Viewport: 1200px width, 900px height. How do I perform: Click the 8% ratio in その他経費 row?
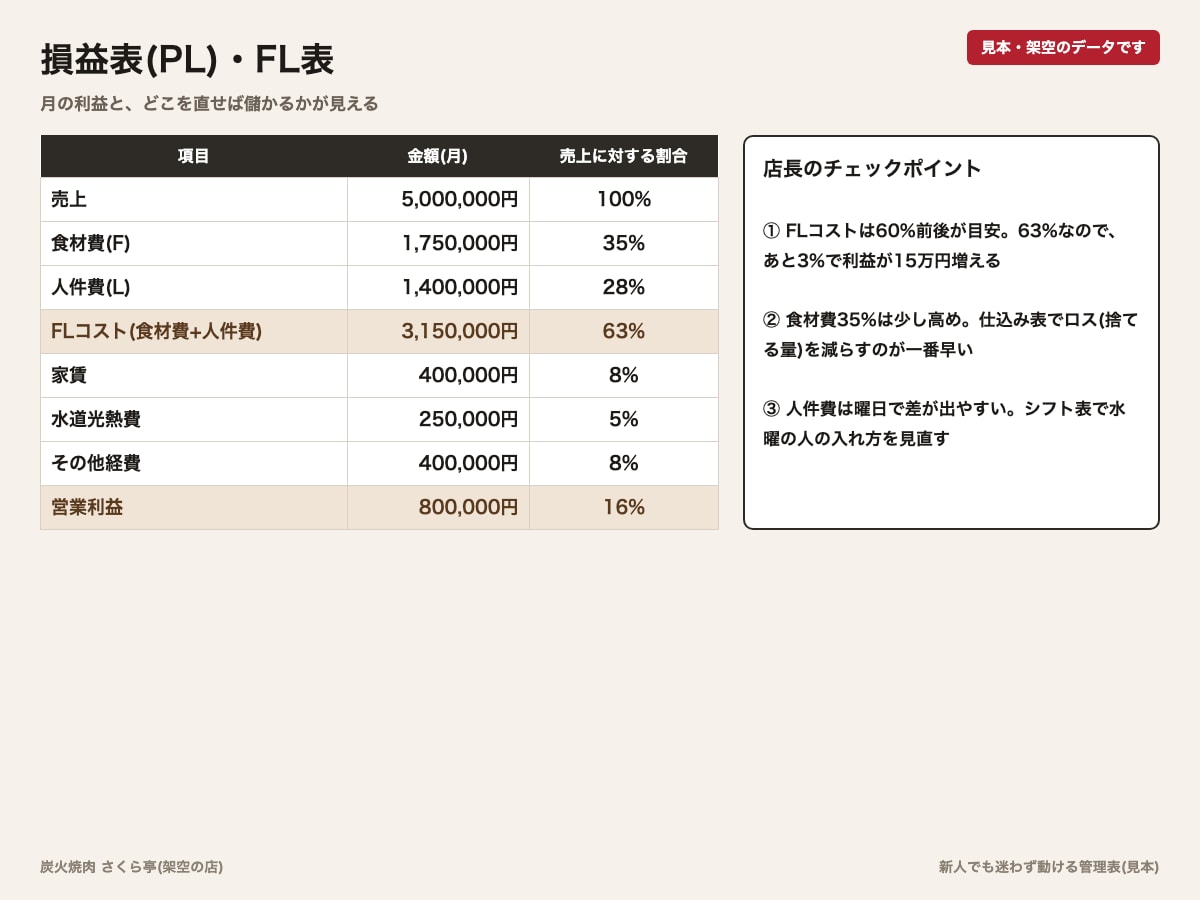pyautogui.click(x=623, y=463)
